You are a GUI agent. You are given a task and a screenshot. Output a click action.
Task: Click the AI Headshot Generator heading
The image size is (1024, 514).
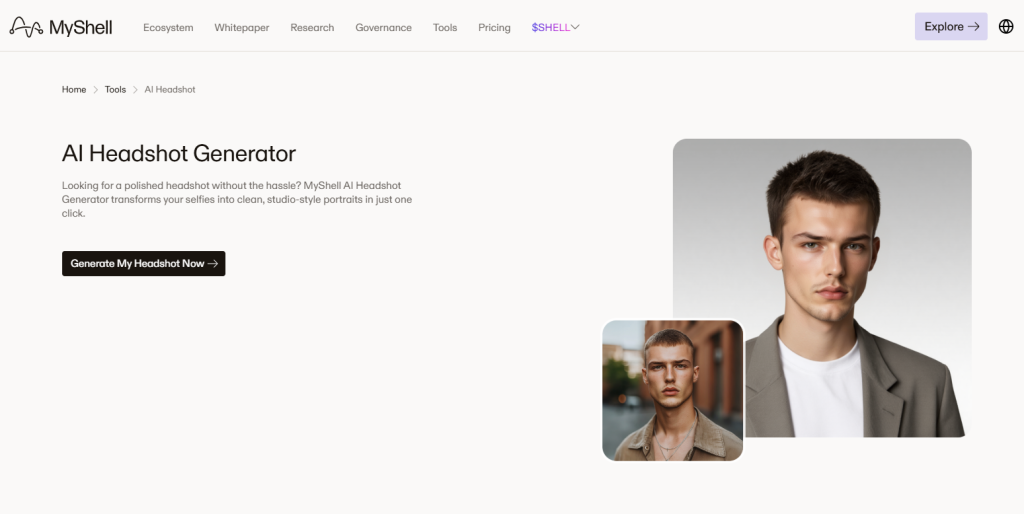tap(179, 154)
